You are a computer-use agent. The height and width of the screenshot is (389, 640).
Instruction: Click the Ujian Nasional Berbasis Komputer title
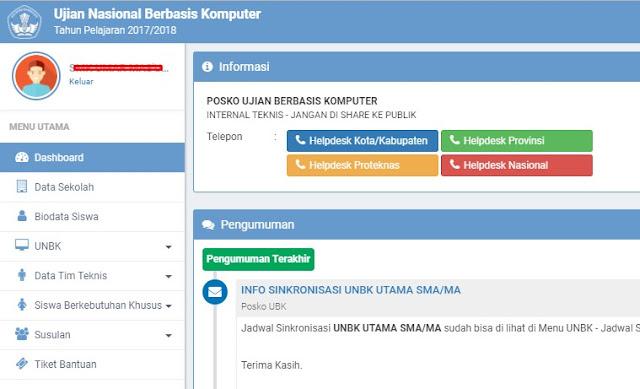[157, 14]
